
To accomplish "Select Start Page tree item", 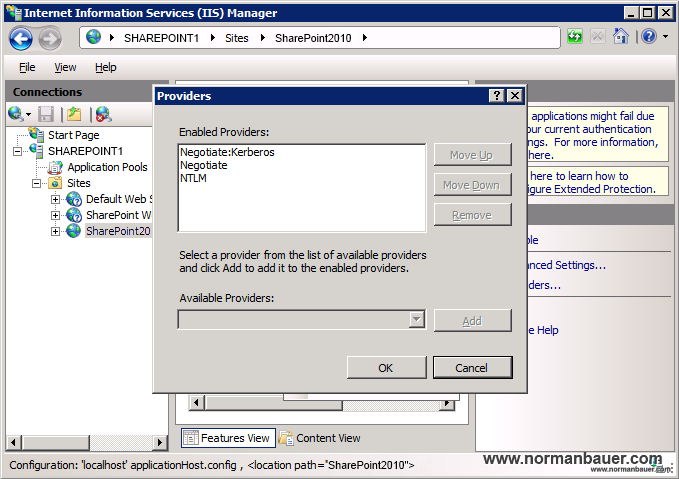I will [74, 135].
